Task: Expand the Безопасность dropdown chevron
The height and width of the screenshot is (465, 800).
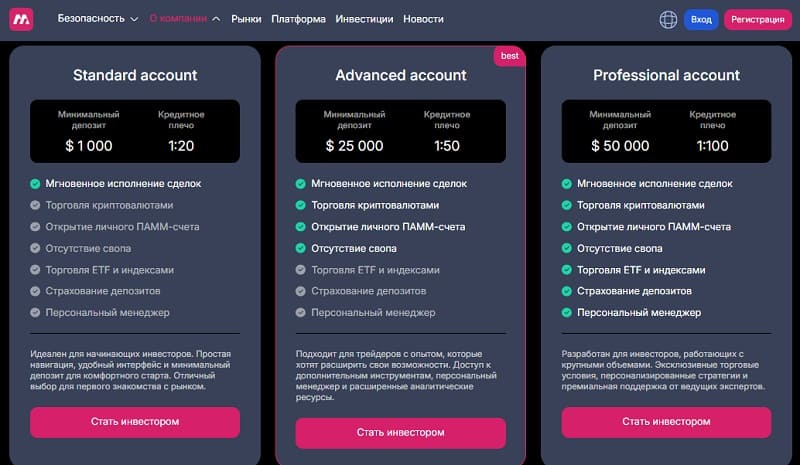Action: (134, 19)
